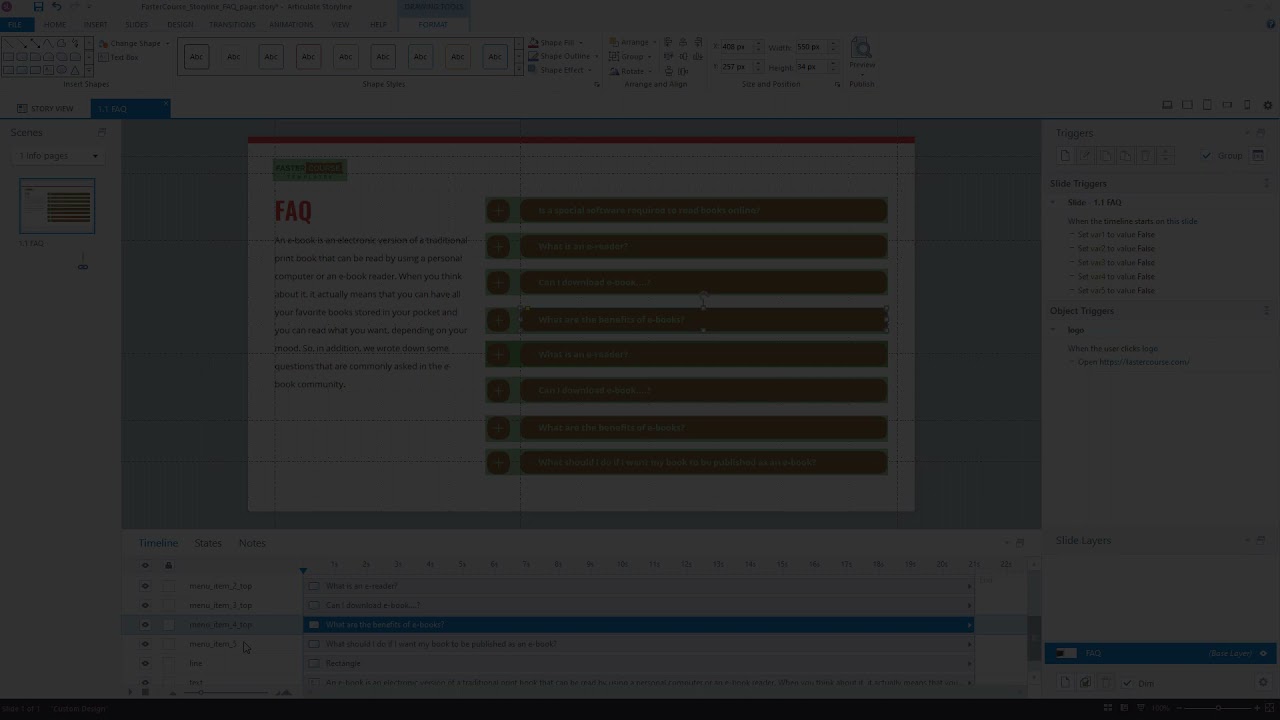Open the DESIGN ribbon tab
Viewport: 1280px width, 720px height.
180,24
